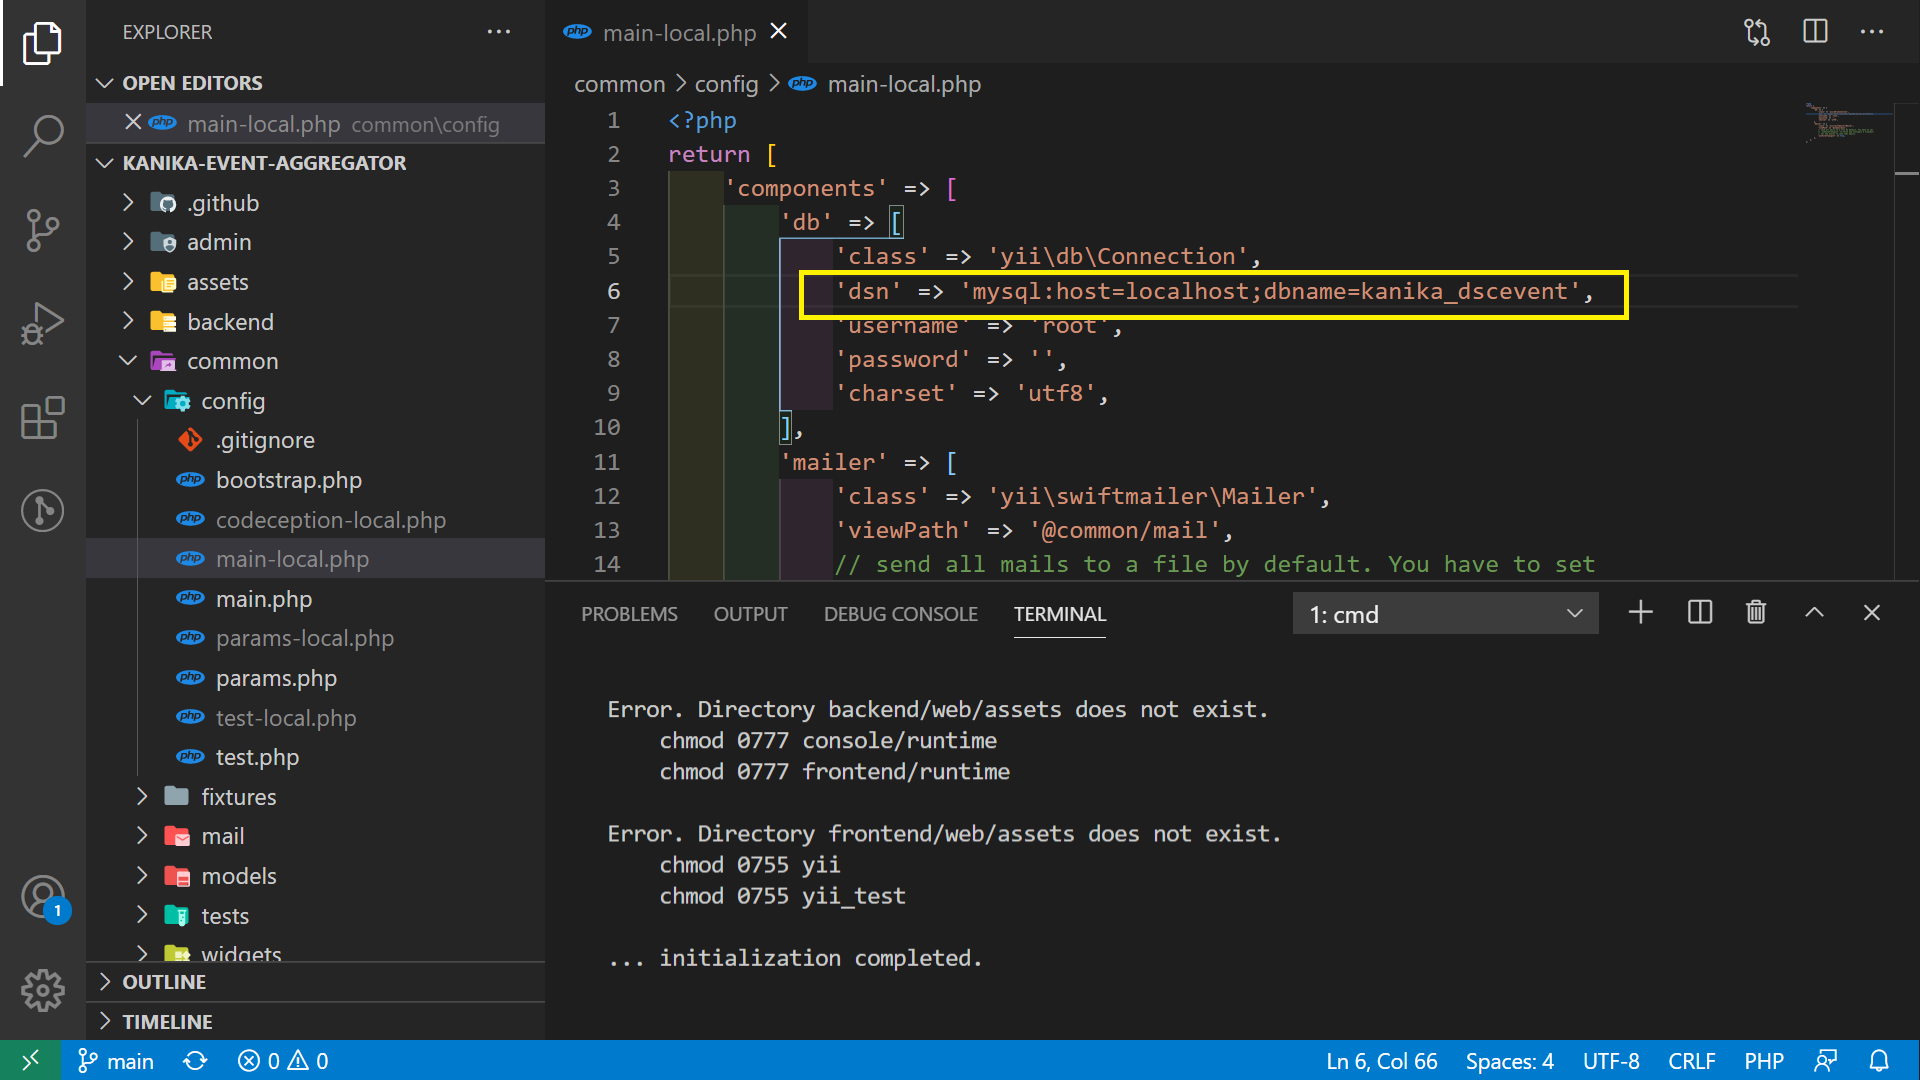Maximize the panel size
Viewport: 1920px width, 1080px height.
tap(1814, 612)
